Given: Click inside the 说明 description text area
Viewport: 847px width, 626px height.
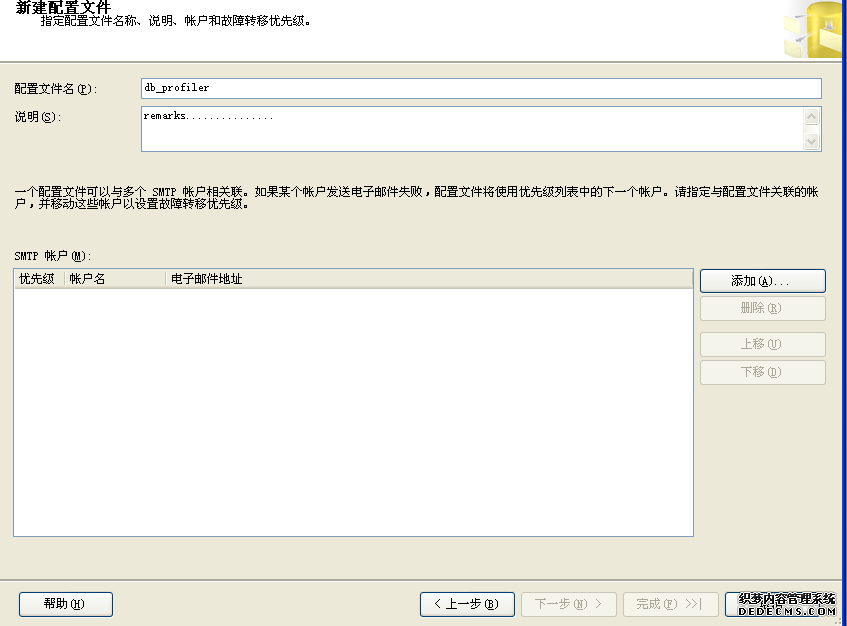Looking at the screenshot, I should click(x=472, y=129).
